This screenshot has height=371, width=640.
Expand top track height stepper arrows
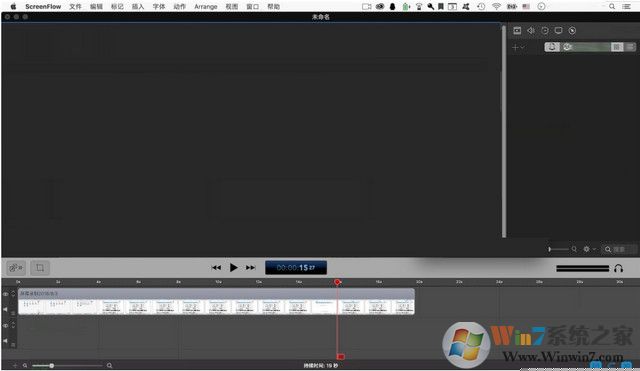13,294
